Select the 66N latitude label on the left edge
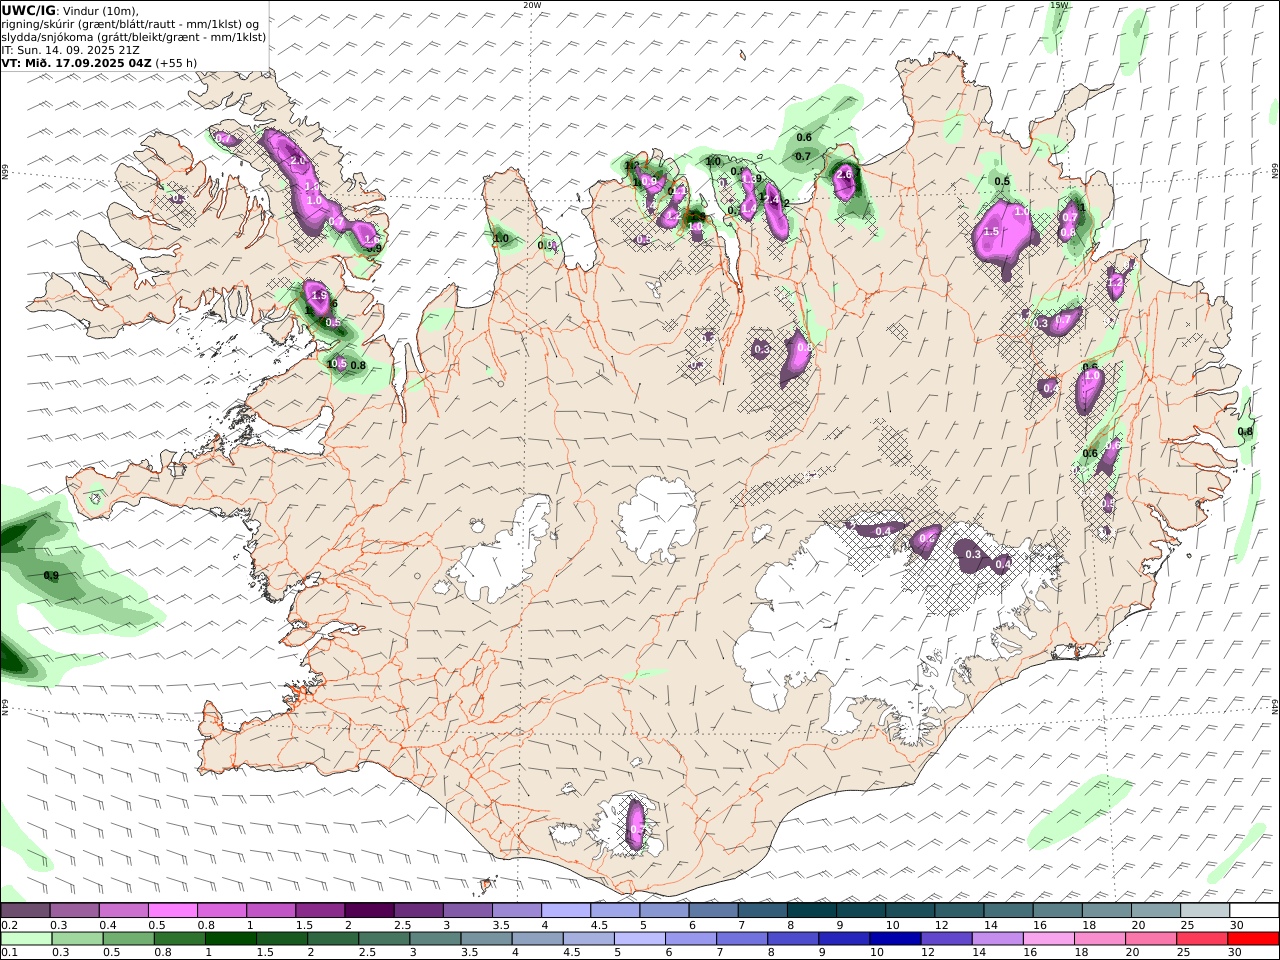The image size is (1280, 960). point(4,172)
